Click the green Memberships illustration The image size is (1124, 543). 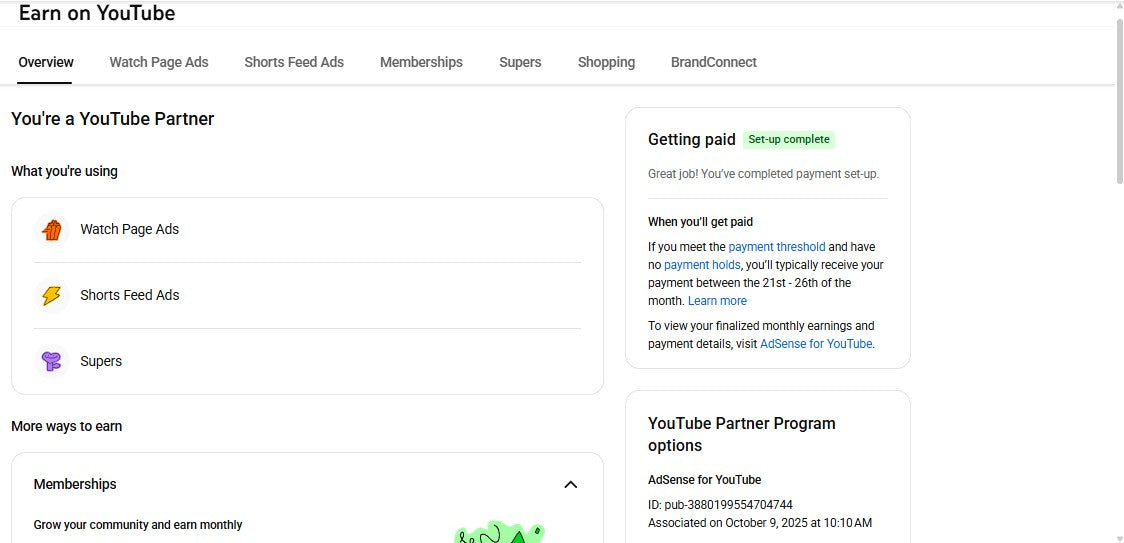(x=500, y=533)
